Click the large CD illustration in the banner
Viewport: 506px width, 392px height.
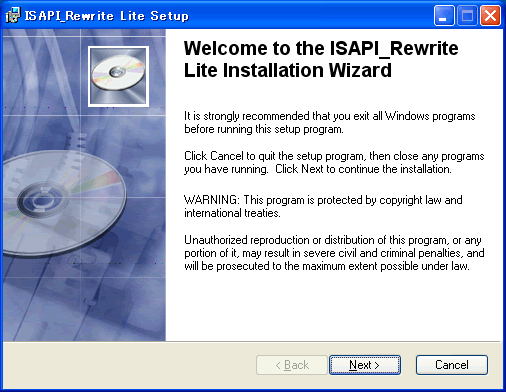point(64,203)
